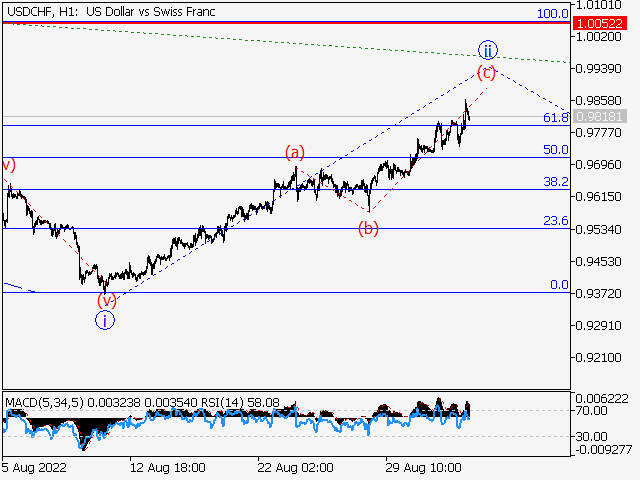The width and height of the screenshot is (640, 480).
Task: Click the red 1.00522 price tag
Action: click(x=600, y=23)
